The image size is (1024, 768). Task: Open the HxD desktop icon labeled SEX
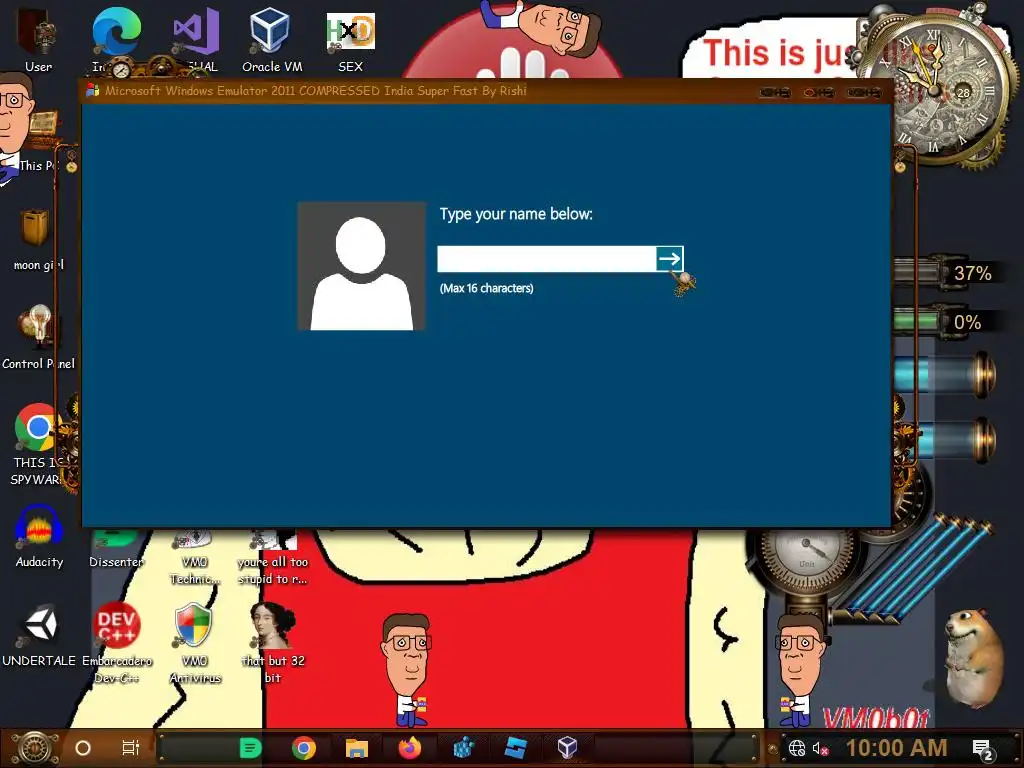point(350,39)
